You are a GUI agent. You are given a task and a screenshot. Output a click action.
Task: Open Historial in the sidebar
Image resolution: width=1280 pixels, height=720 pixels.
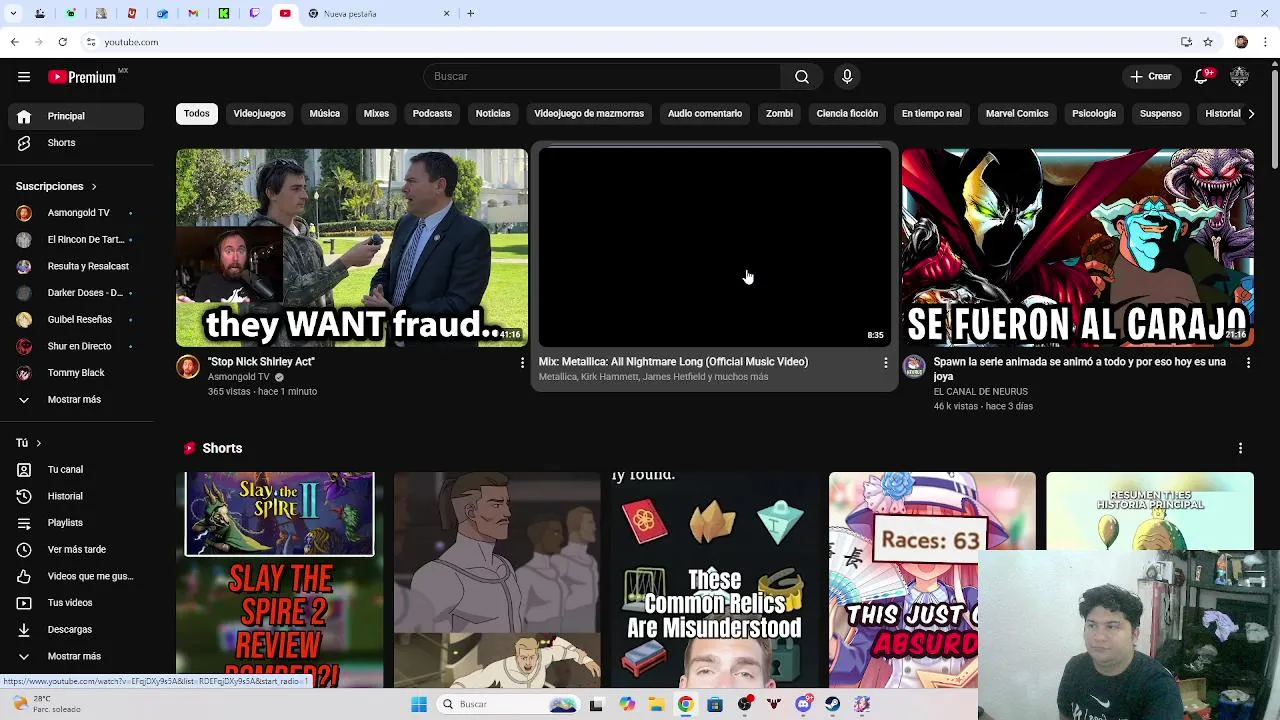click(x=76, y=496)
